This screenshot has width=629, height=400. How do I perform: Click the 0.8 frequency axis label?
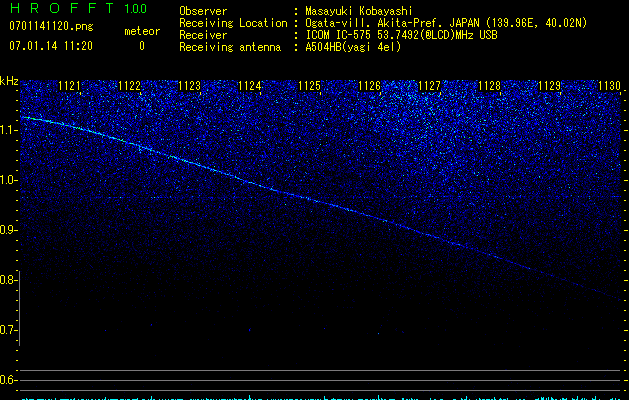[x=8, y=280]
